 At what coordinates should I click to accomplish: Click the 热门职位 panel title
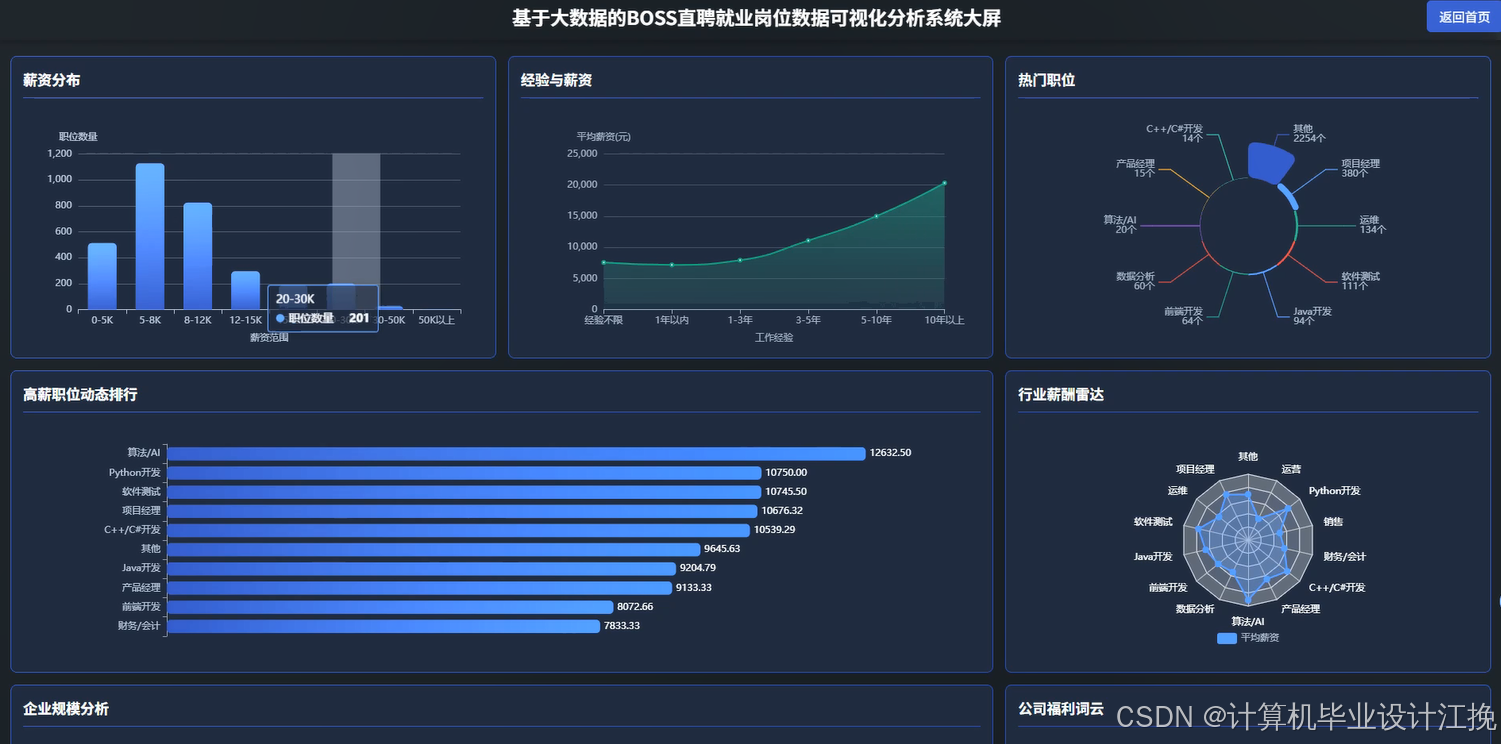1047,80
